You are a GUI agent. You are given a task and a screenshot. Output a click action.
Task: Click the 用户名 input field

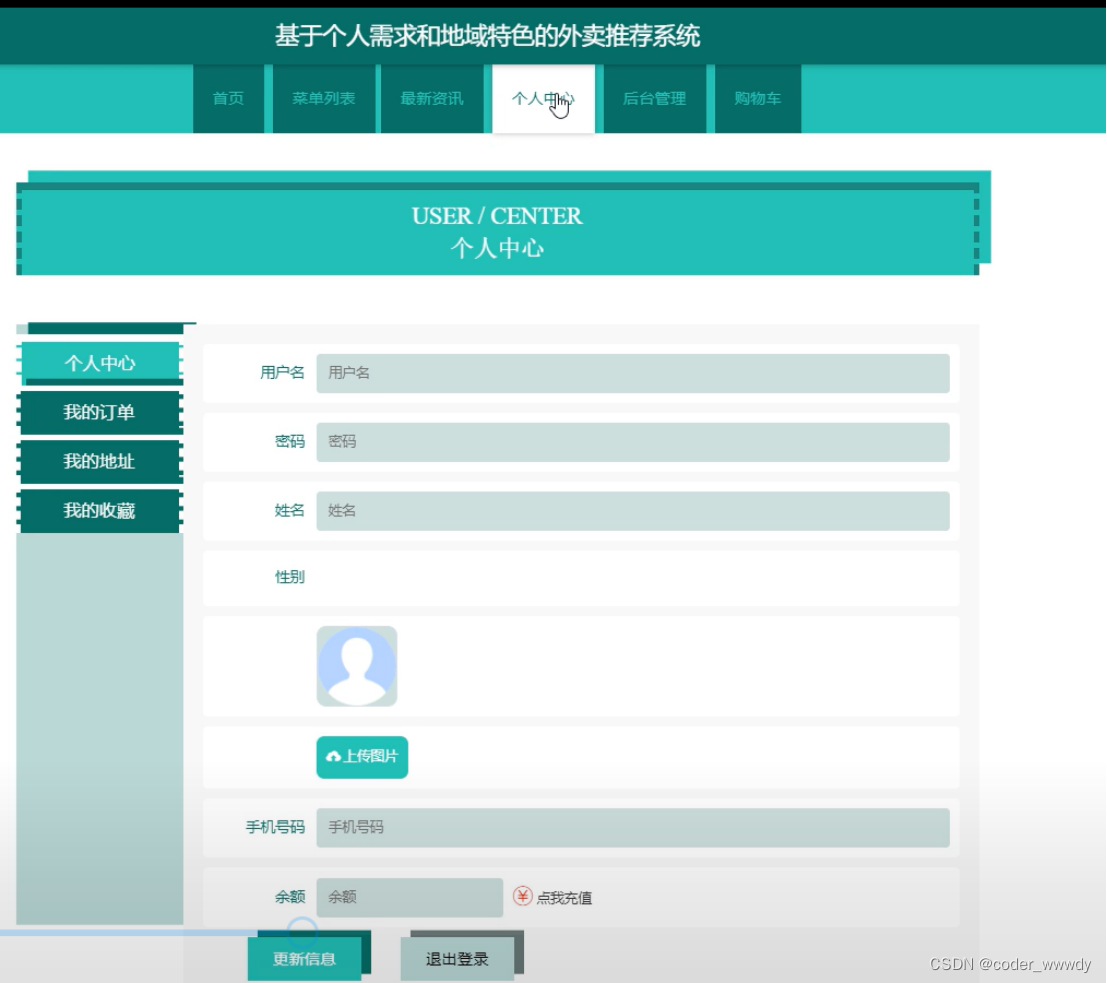pos(633,373)
